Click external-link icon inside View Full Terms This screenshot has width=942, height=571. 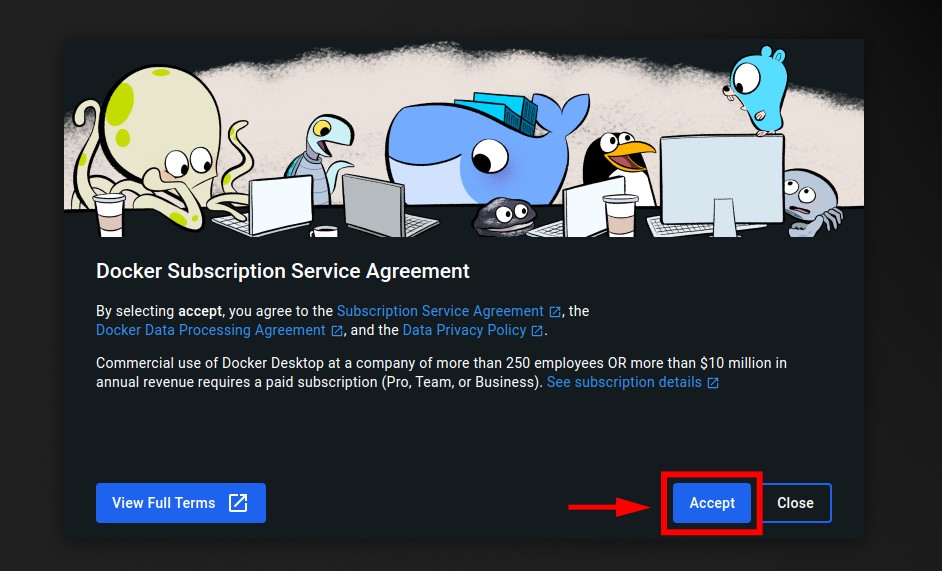[x=238, y=502]
